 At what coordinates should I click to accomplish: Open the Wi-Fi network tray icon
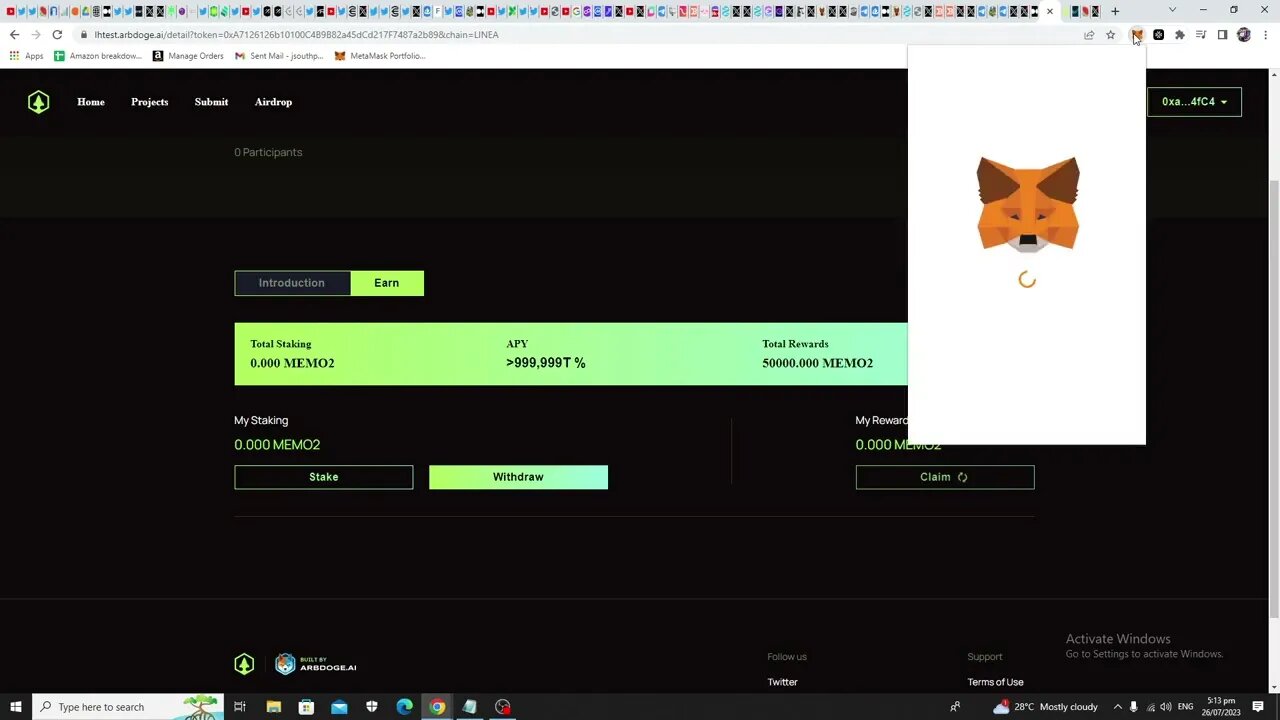click(1150, 707)
